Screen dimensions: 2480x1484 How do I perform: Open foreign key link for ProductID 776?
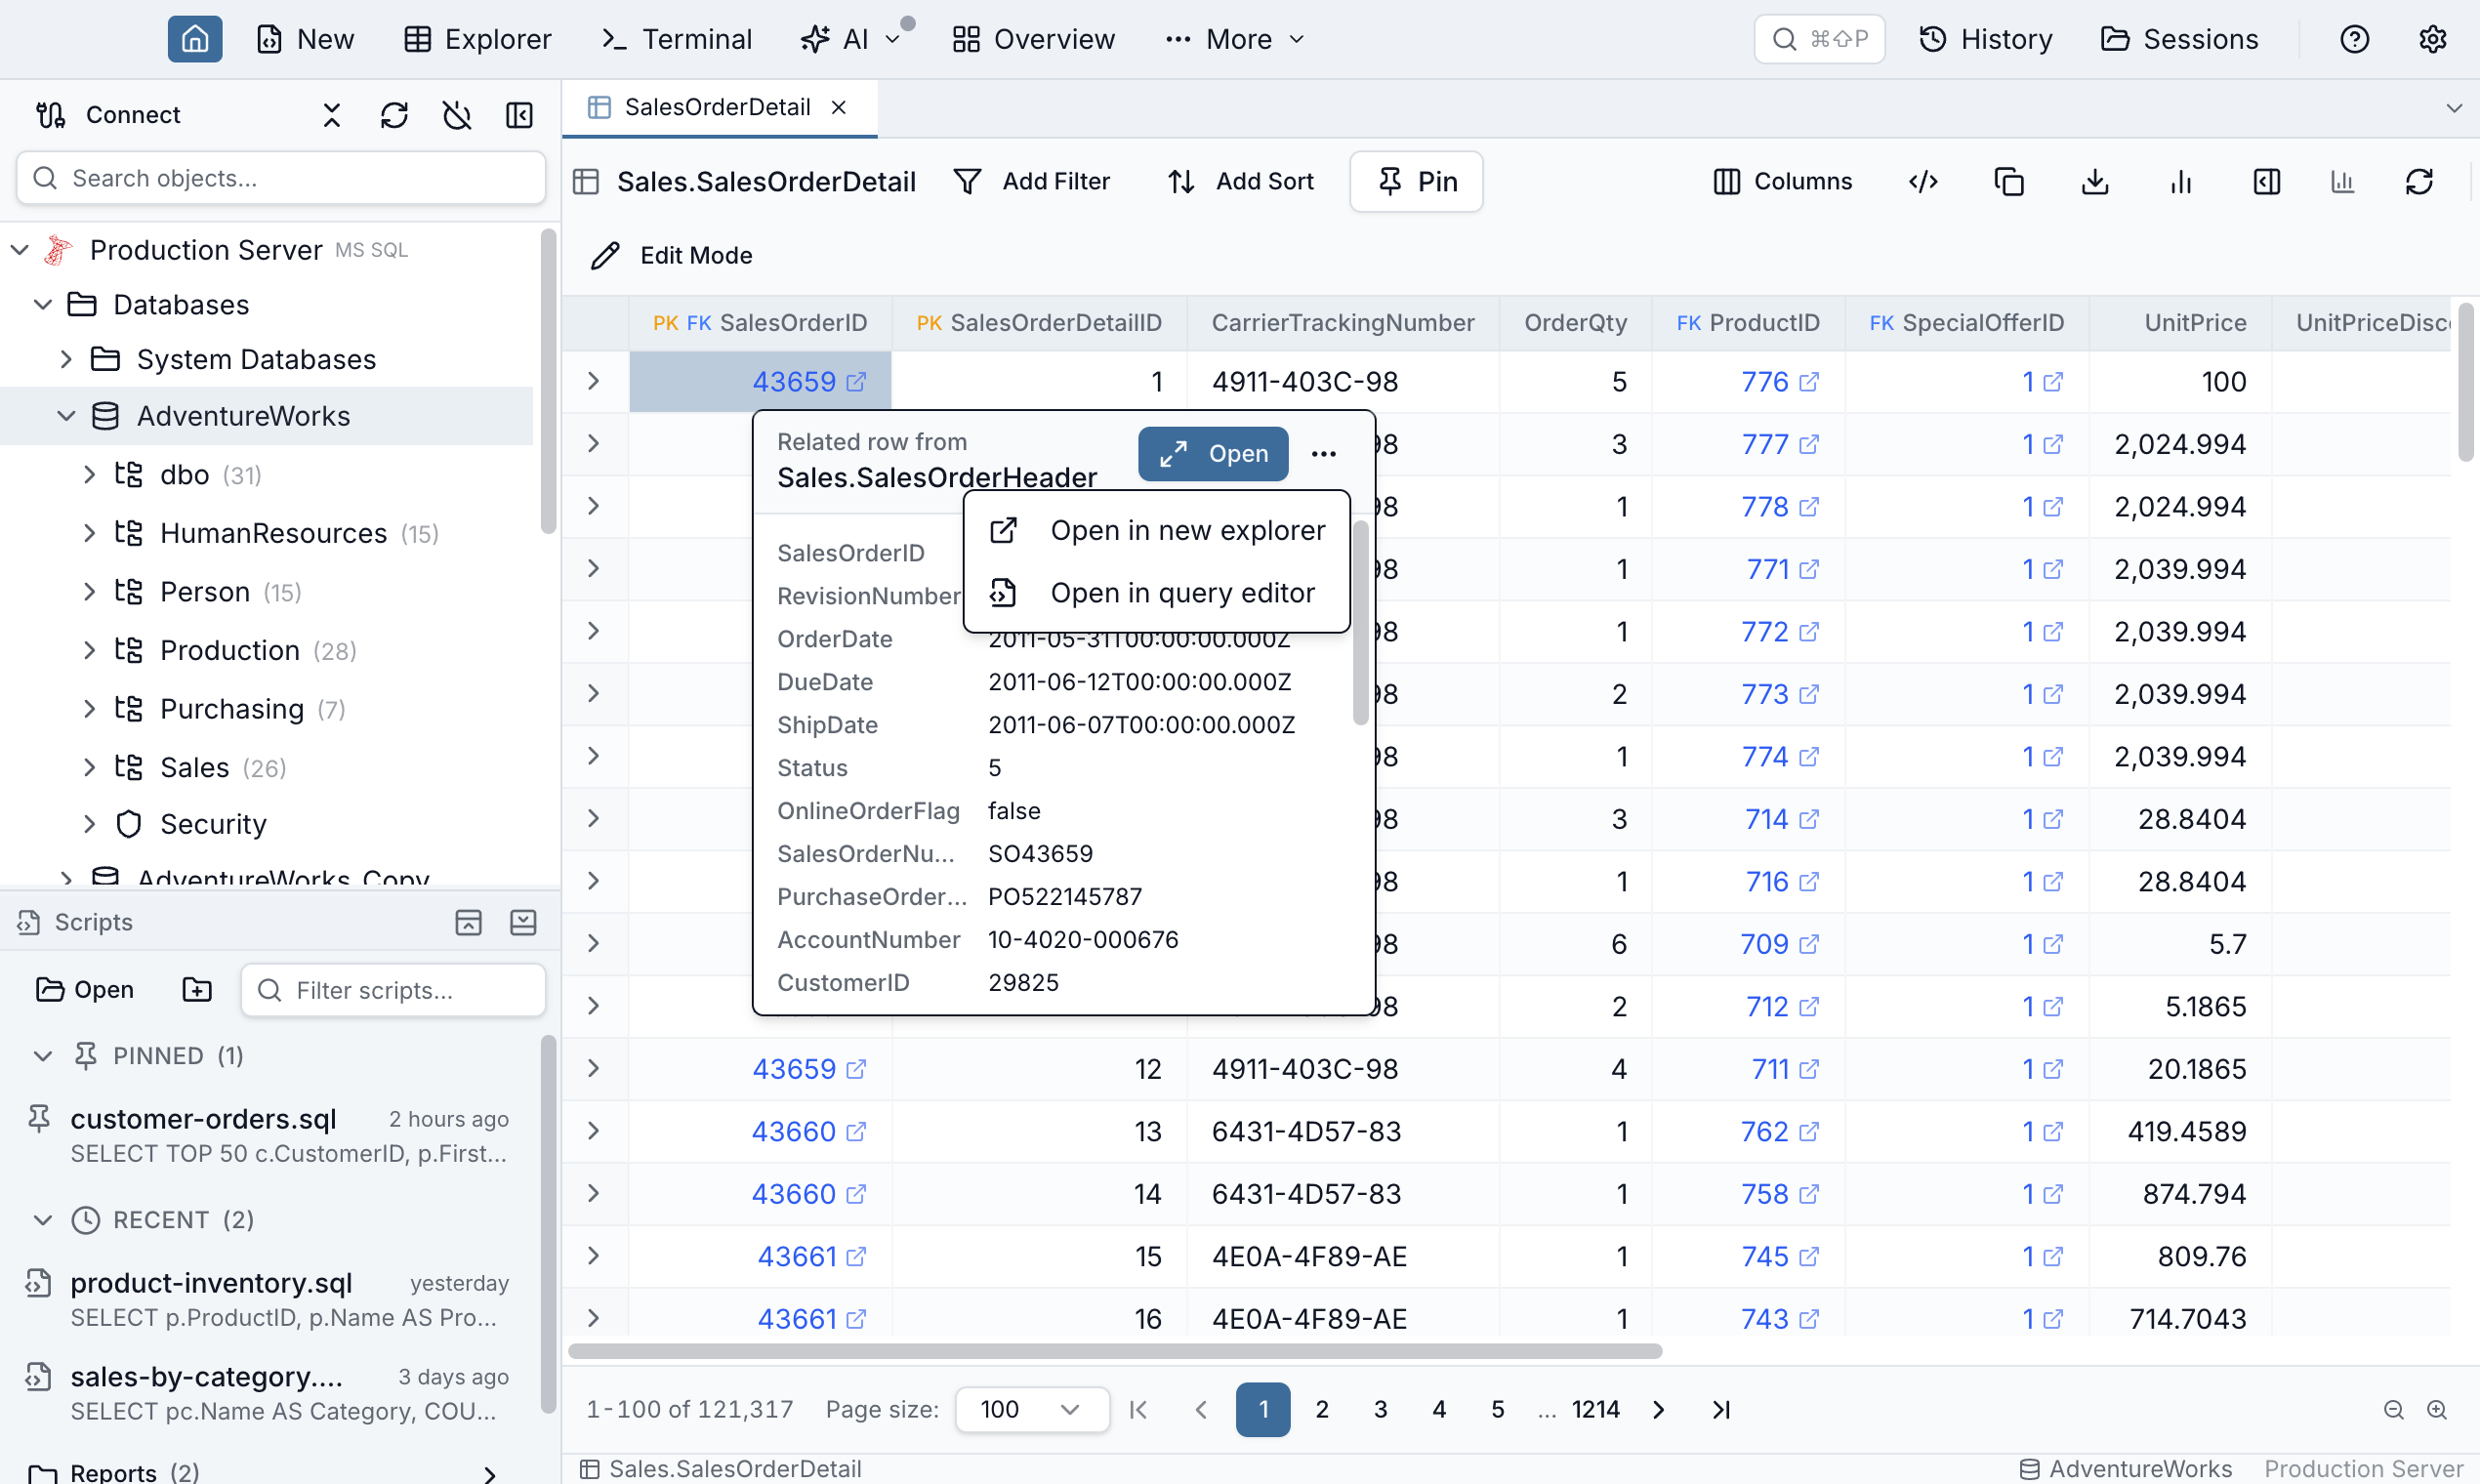pyautogui.click(x=1809, y=382)
